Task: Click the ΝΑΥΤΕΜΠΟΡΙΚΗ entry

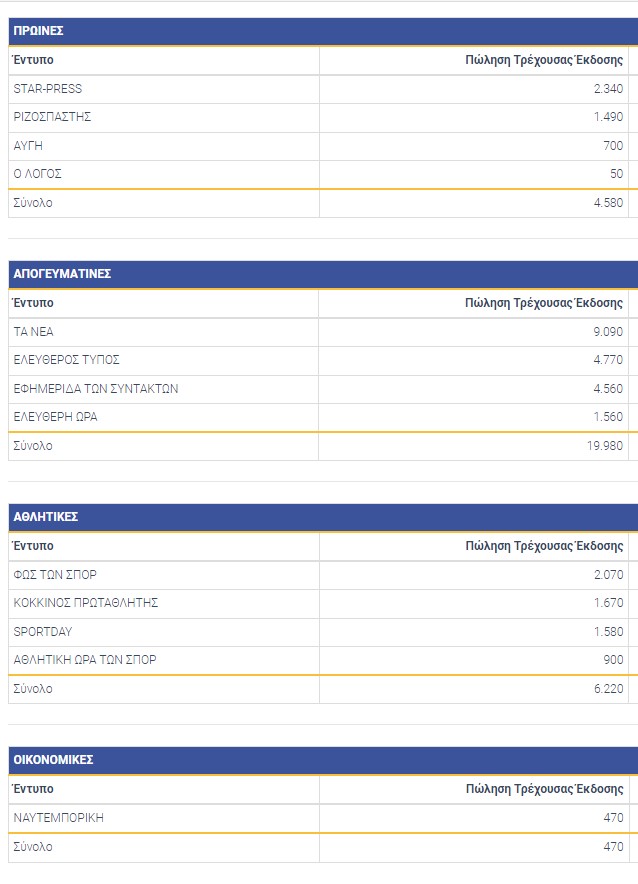Action: tap(59, 818)
